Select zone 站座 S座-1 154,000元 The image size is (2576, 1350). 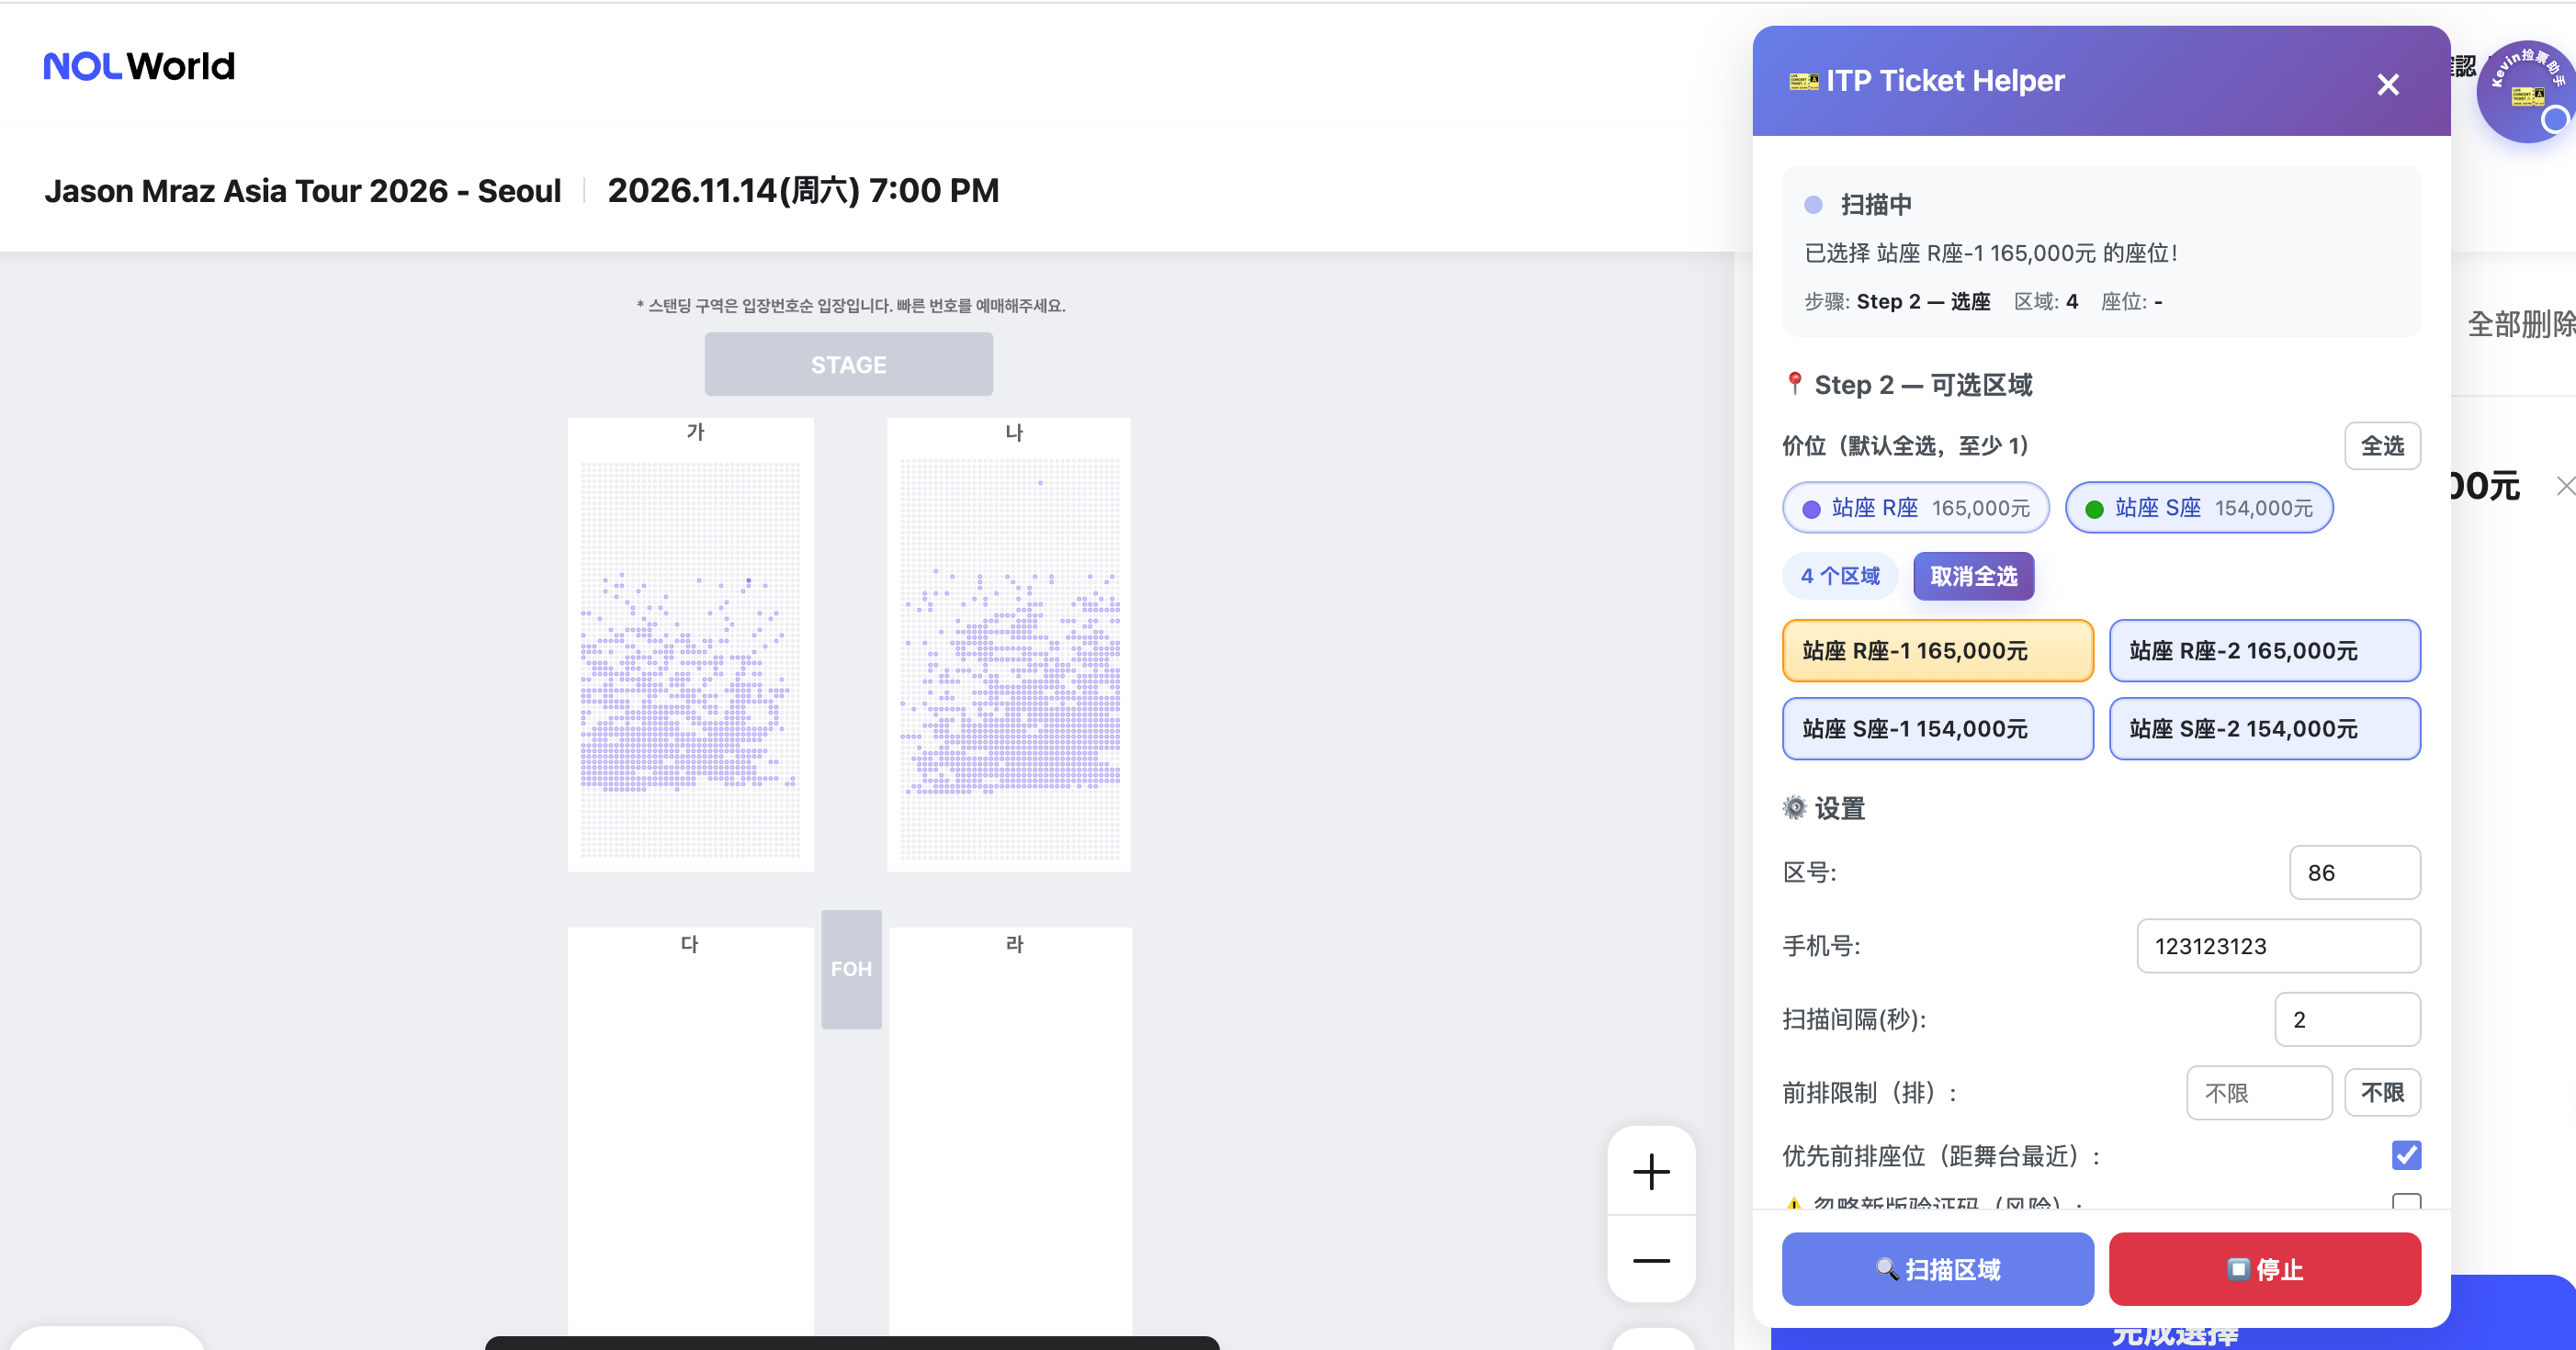1937,729
